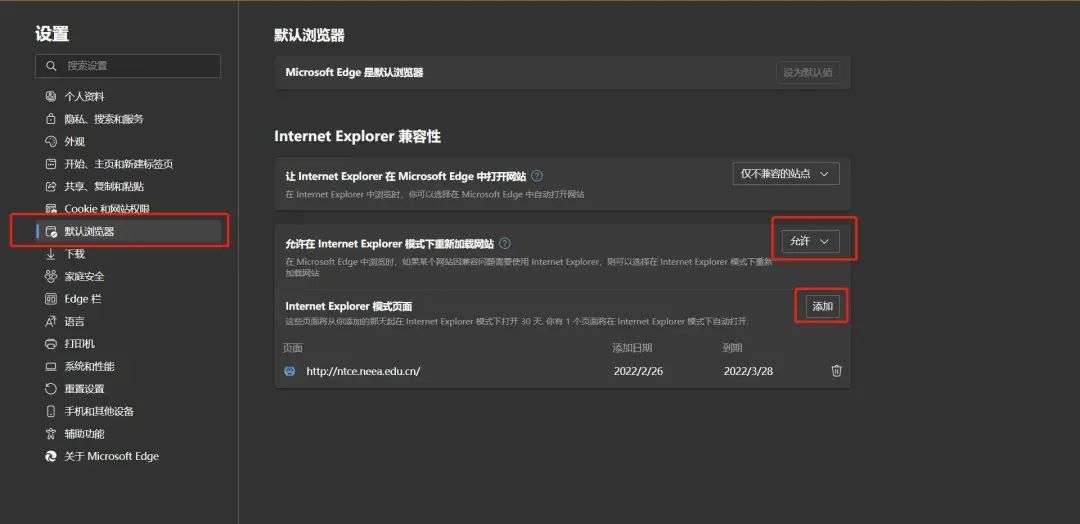Click the magnifier icon in settings search
Image resolution: width=1080 pixels, height=524 pixels.
[51, 66]
